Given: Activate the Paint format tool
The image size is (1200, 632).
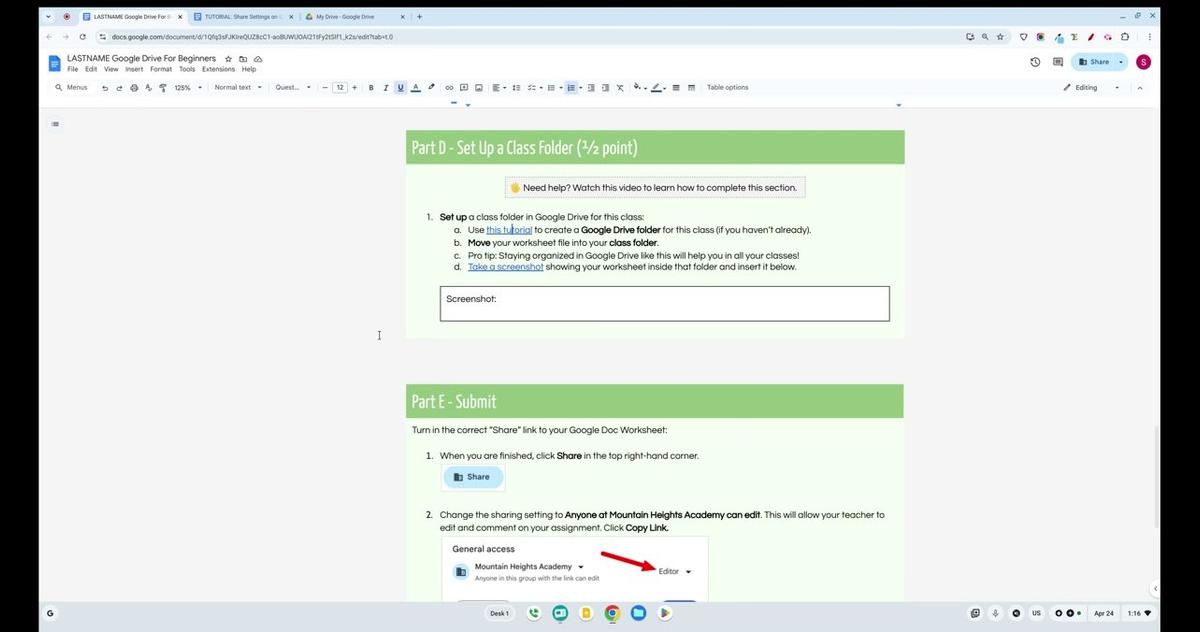Looking at the screenshot, I should pyautogui.click(x=163, y=87).
